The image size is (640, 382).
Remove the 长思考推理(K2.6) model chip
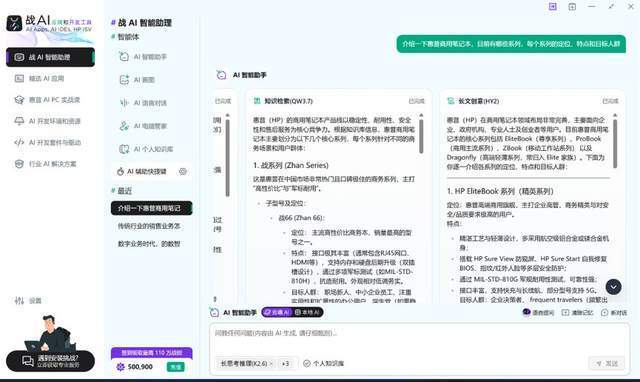click(271, 363)
